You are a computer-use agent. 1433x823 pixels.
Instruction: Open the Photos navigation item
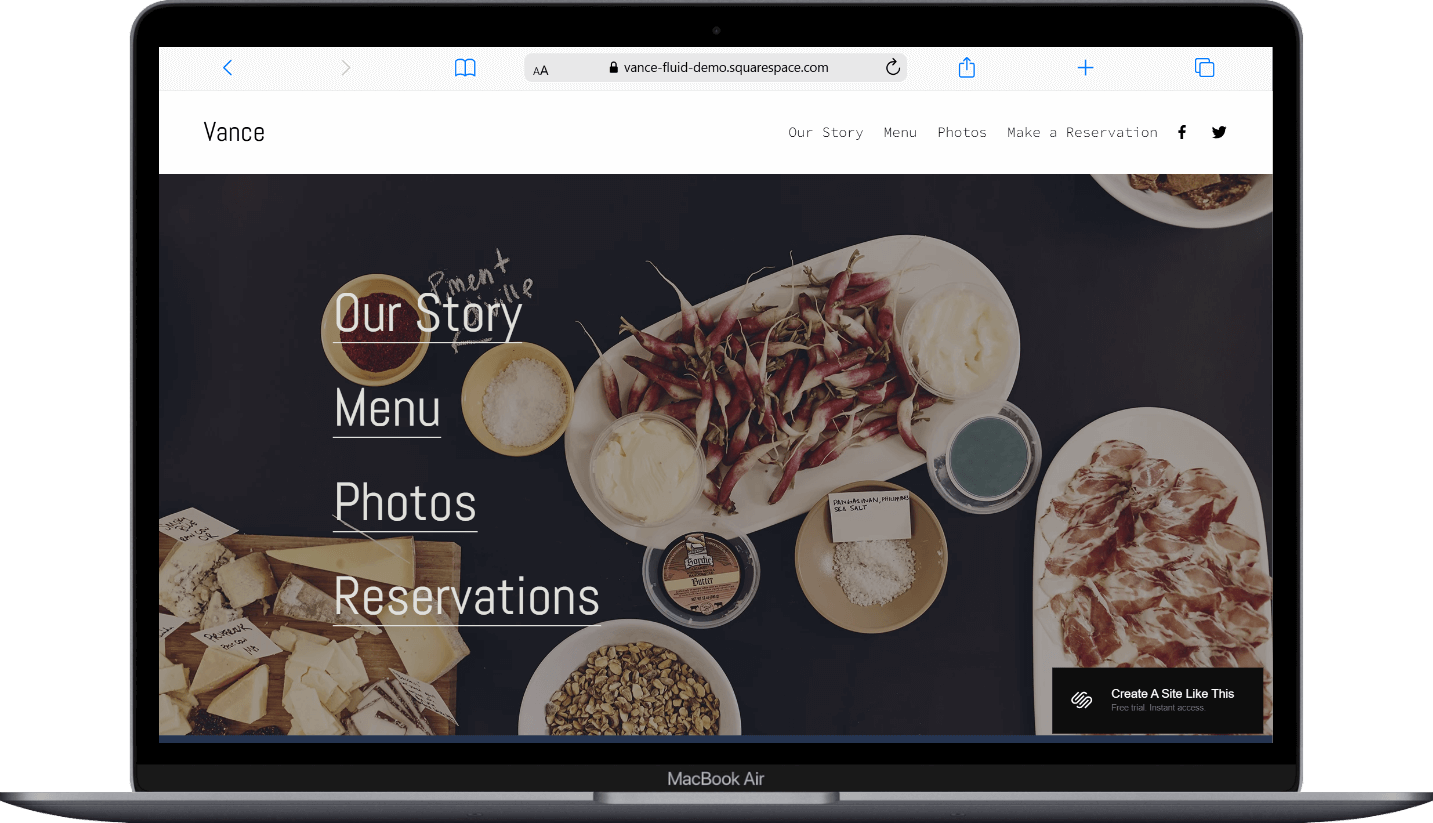[x=961, y=131]
